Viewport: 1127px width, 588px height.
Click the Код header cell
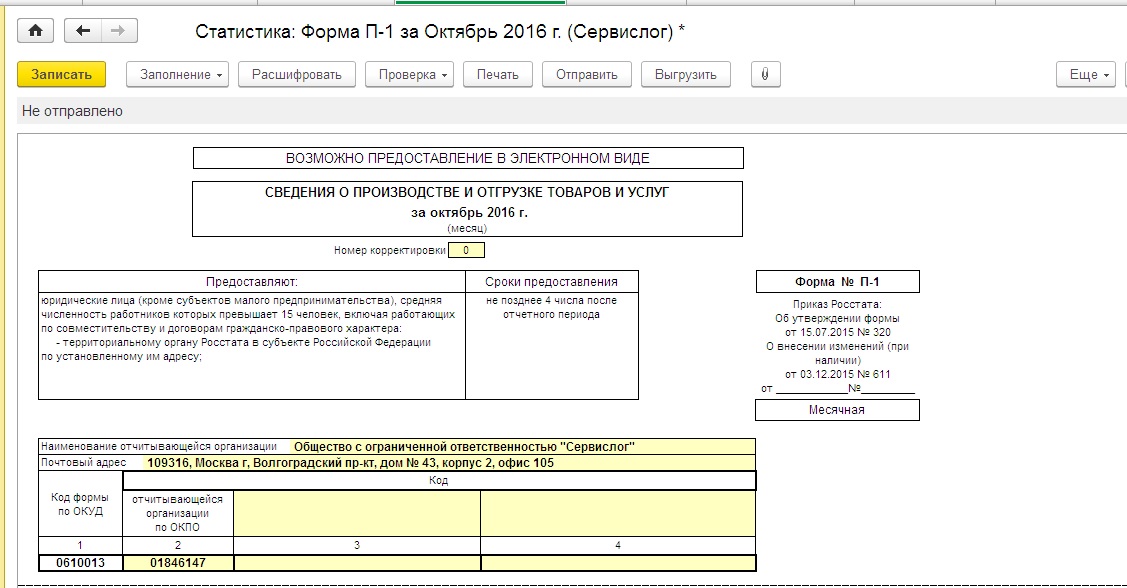click(x=438, y=480)
